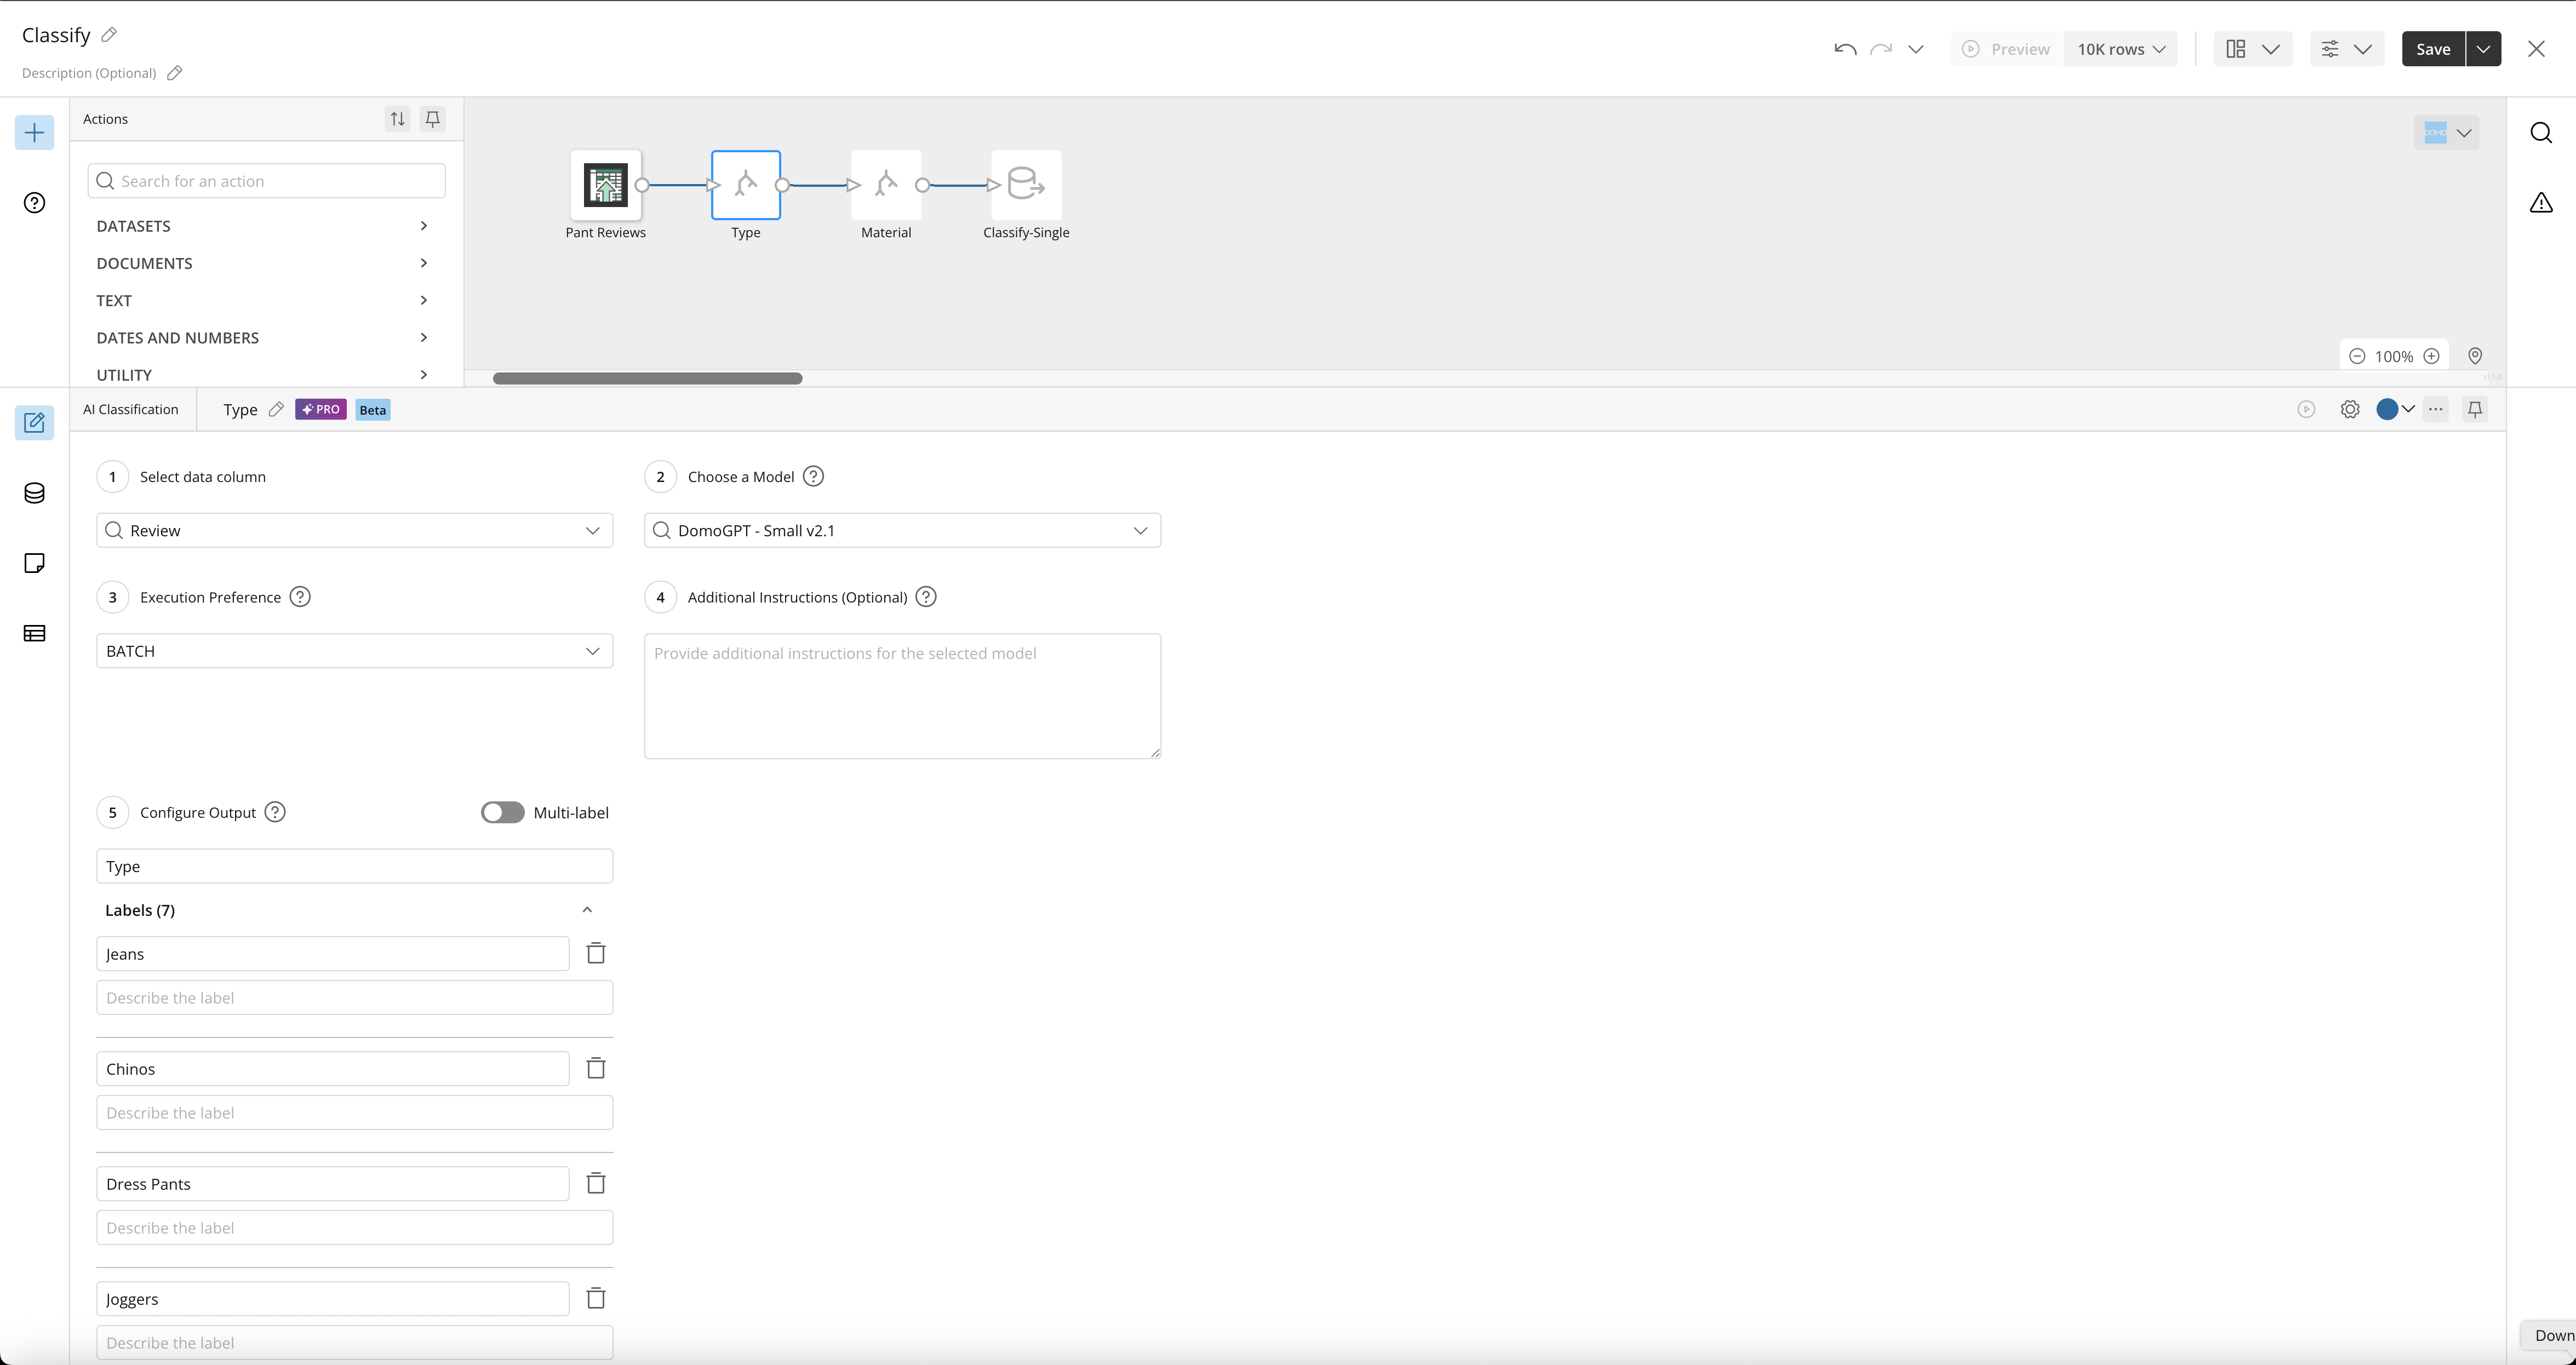Open tile settings gear
This screenshot has height=1365, width=2576.
pos(2350,409)
